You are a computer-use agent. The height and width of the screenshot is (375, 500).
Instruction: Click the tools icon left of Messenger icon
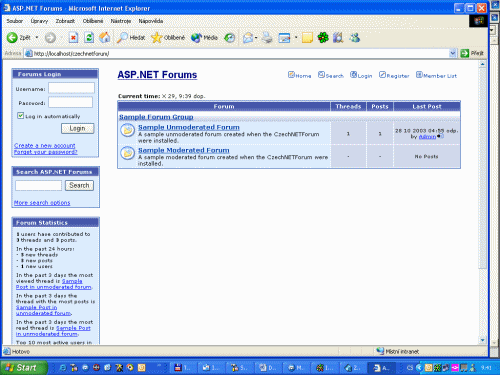tap(338, 37)
